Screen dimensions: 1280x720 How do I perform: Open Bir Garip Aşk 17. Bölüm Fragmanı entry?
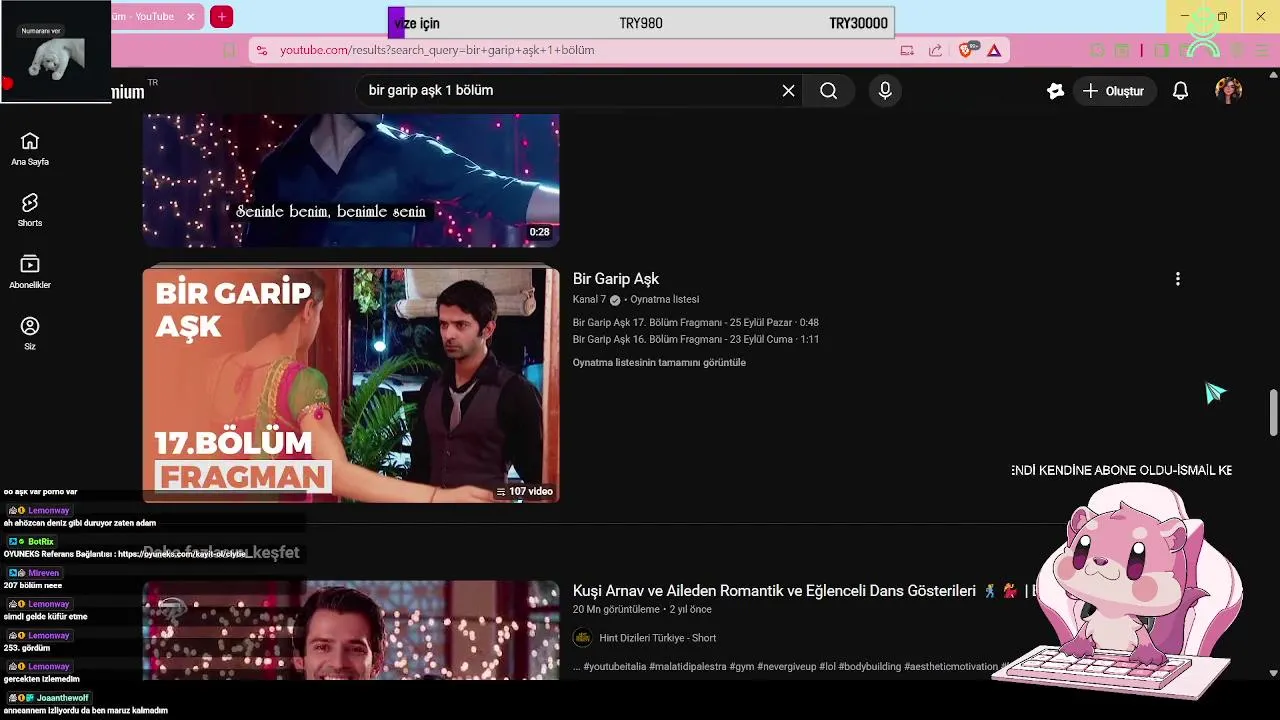(696, 323)
